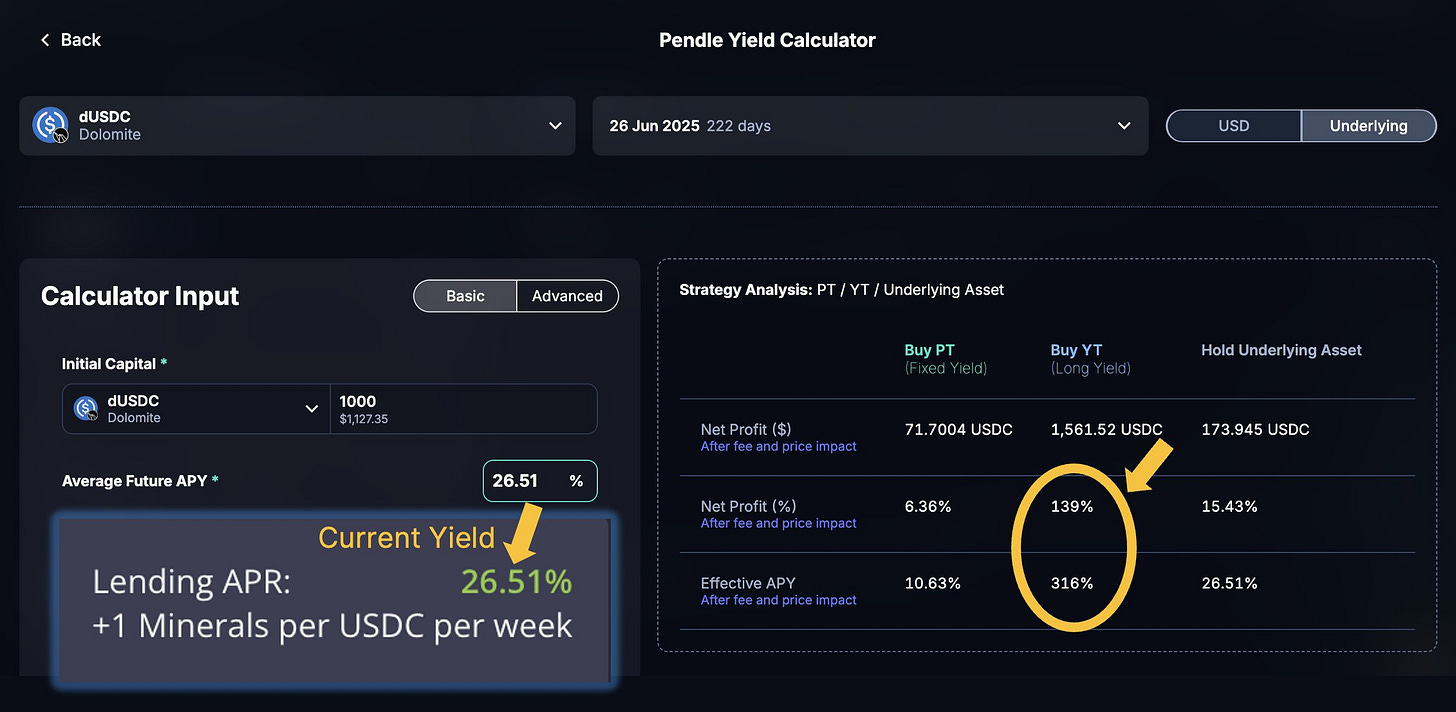Click the 71.7004 USDC value
The height and width of the screenshot is (712, 1456).
(x=958, y=430)
